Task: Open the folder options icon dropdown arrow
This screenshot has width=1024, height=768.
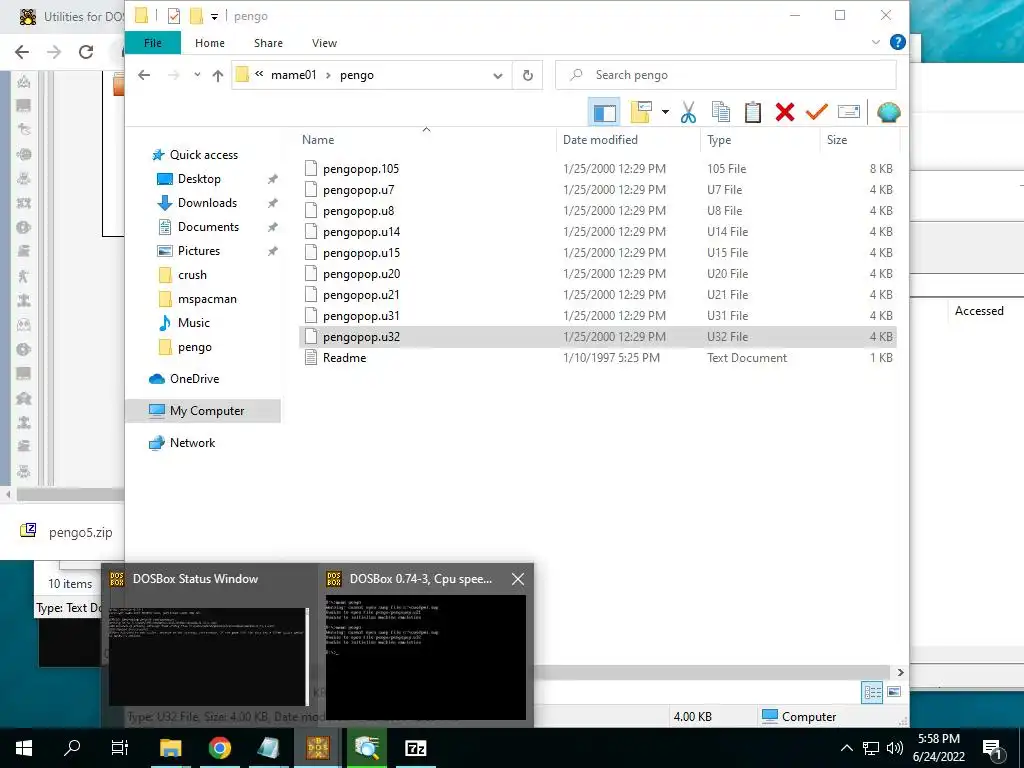Action: click(x=665, y=112)
